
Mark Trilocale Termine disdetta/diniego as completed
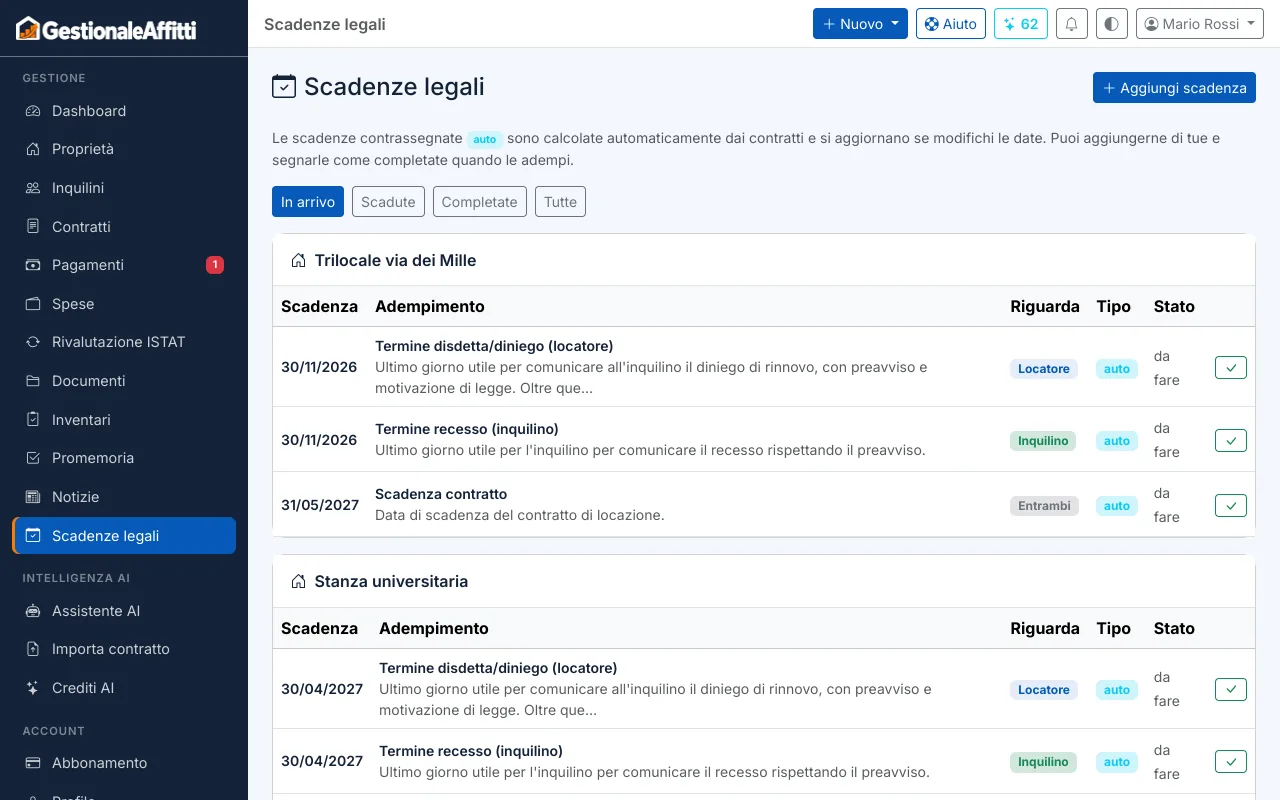pyautogui.click(x=1231, y=368)
